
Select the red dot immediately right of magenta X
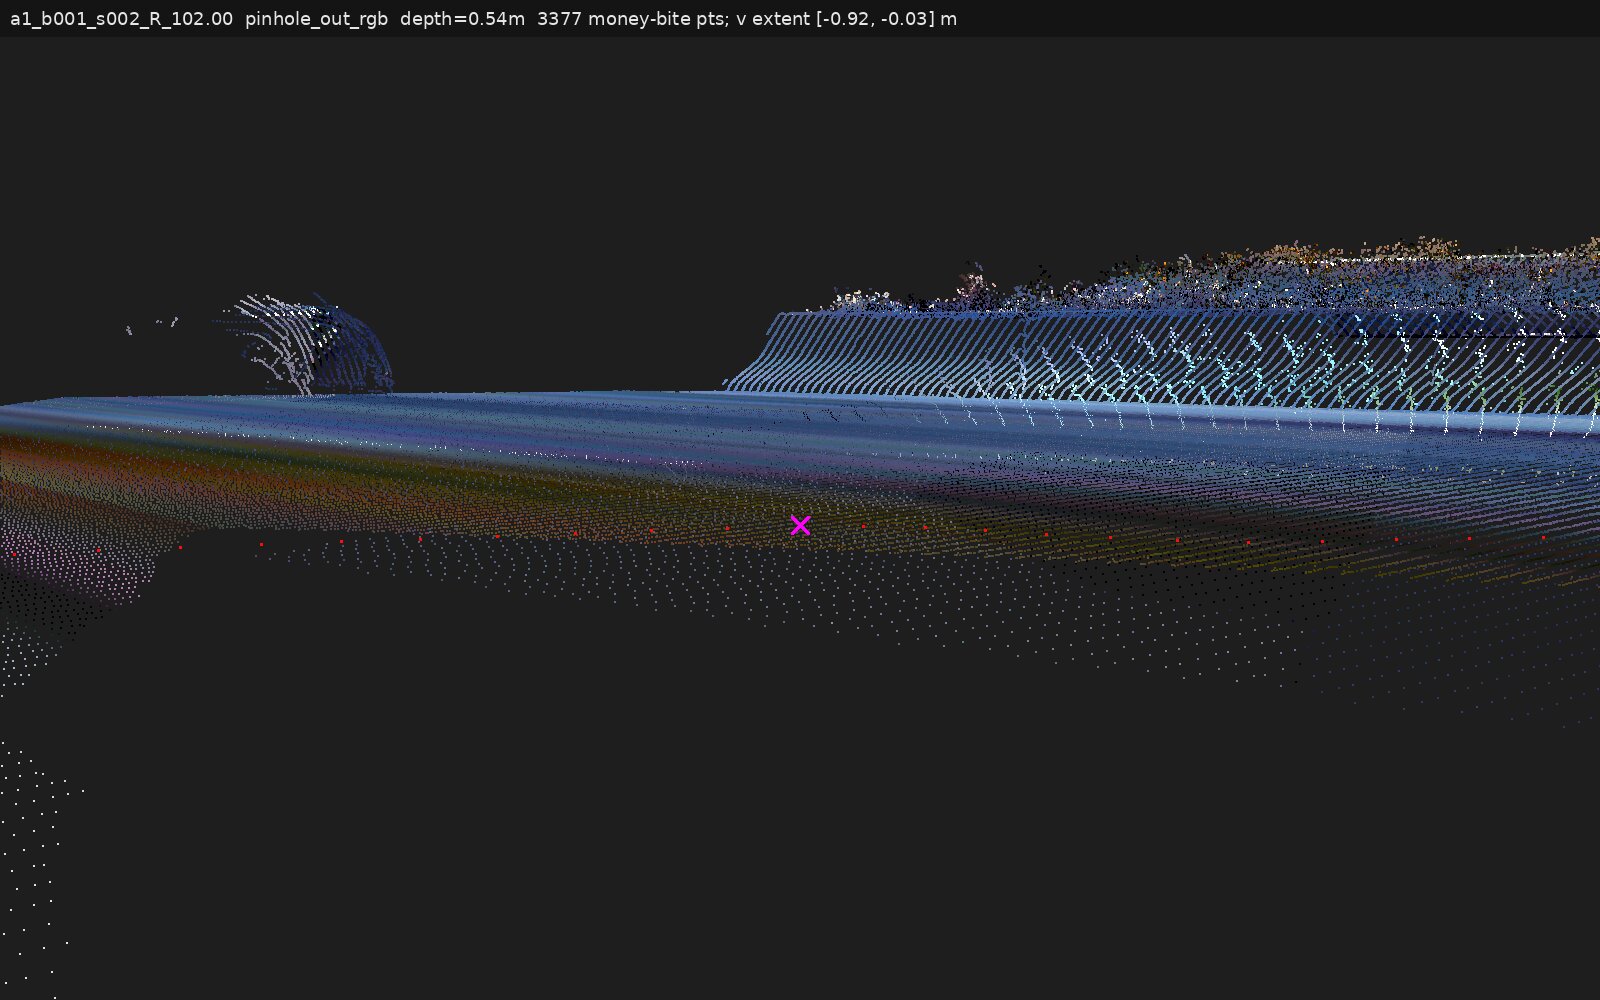[864, 526]
